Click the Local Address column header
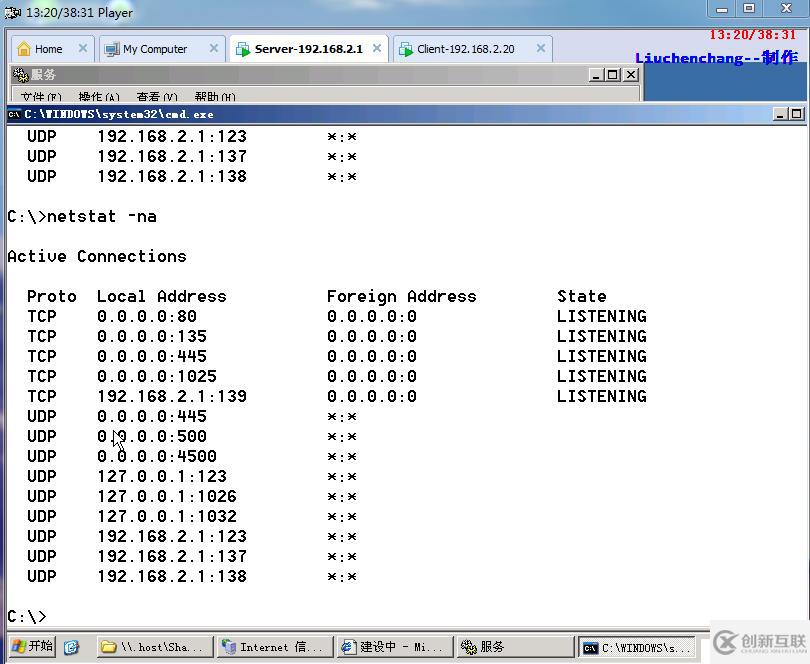 162,296
